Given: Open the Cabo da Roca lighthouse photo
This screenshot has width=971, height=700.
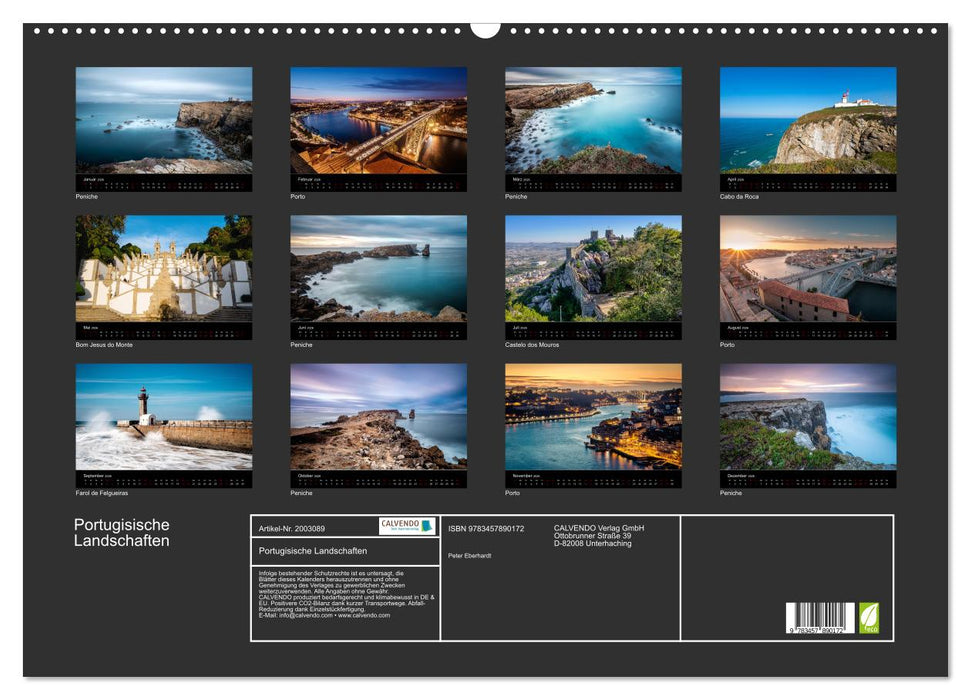Looking at the screenshot, I should pyautogui.click(x=808, y=121).
